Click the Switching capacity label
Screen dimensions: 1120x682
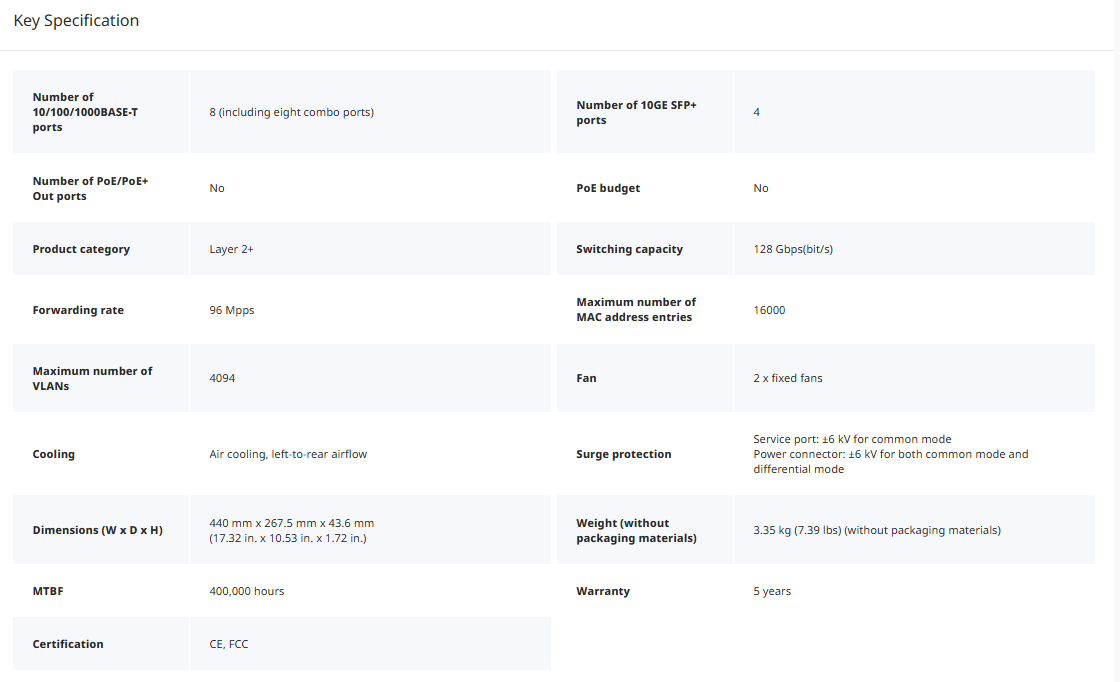pyautogui.click(x=629, y=249)
